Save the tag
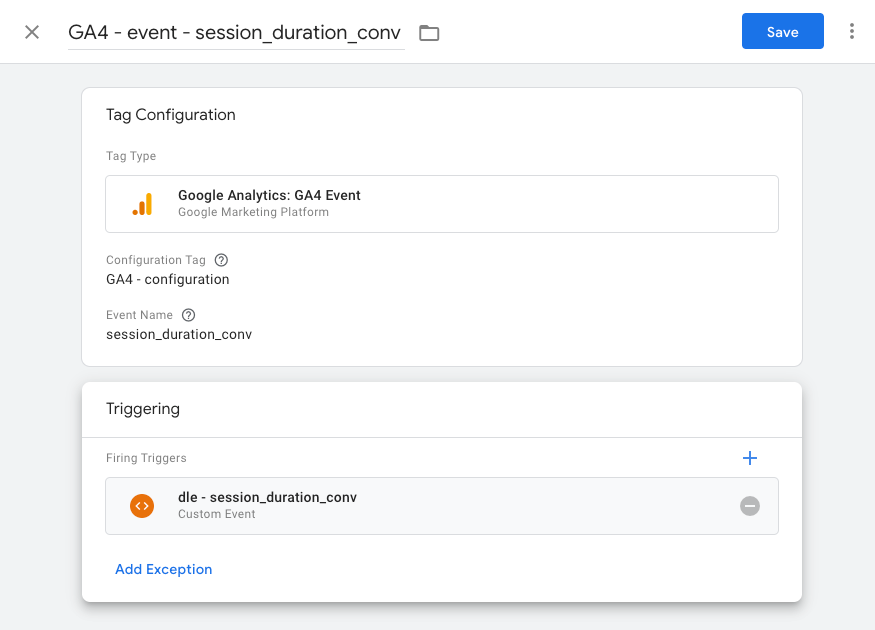Viewport: 875px width, 630px height. point(782,31)
